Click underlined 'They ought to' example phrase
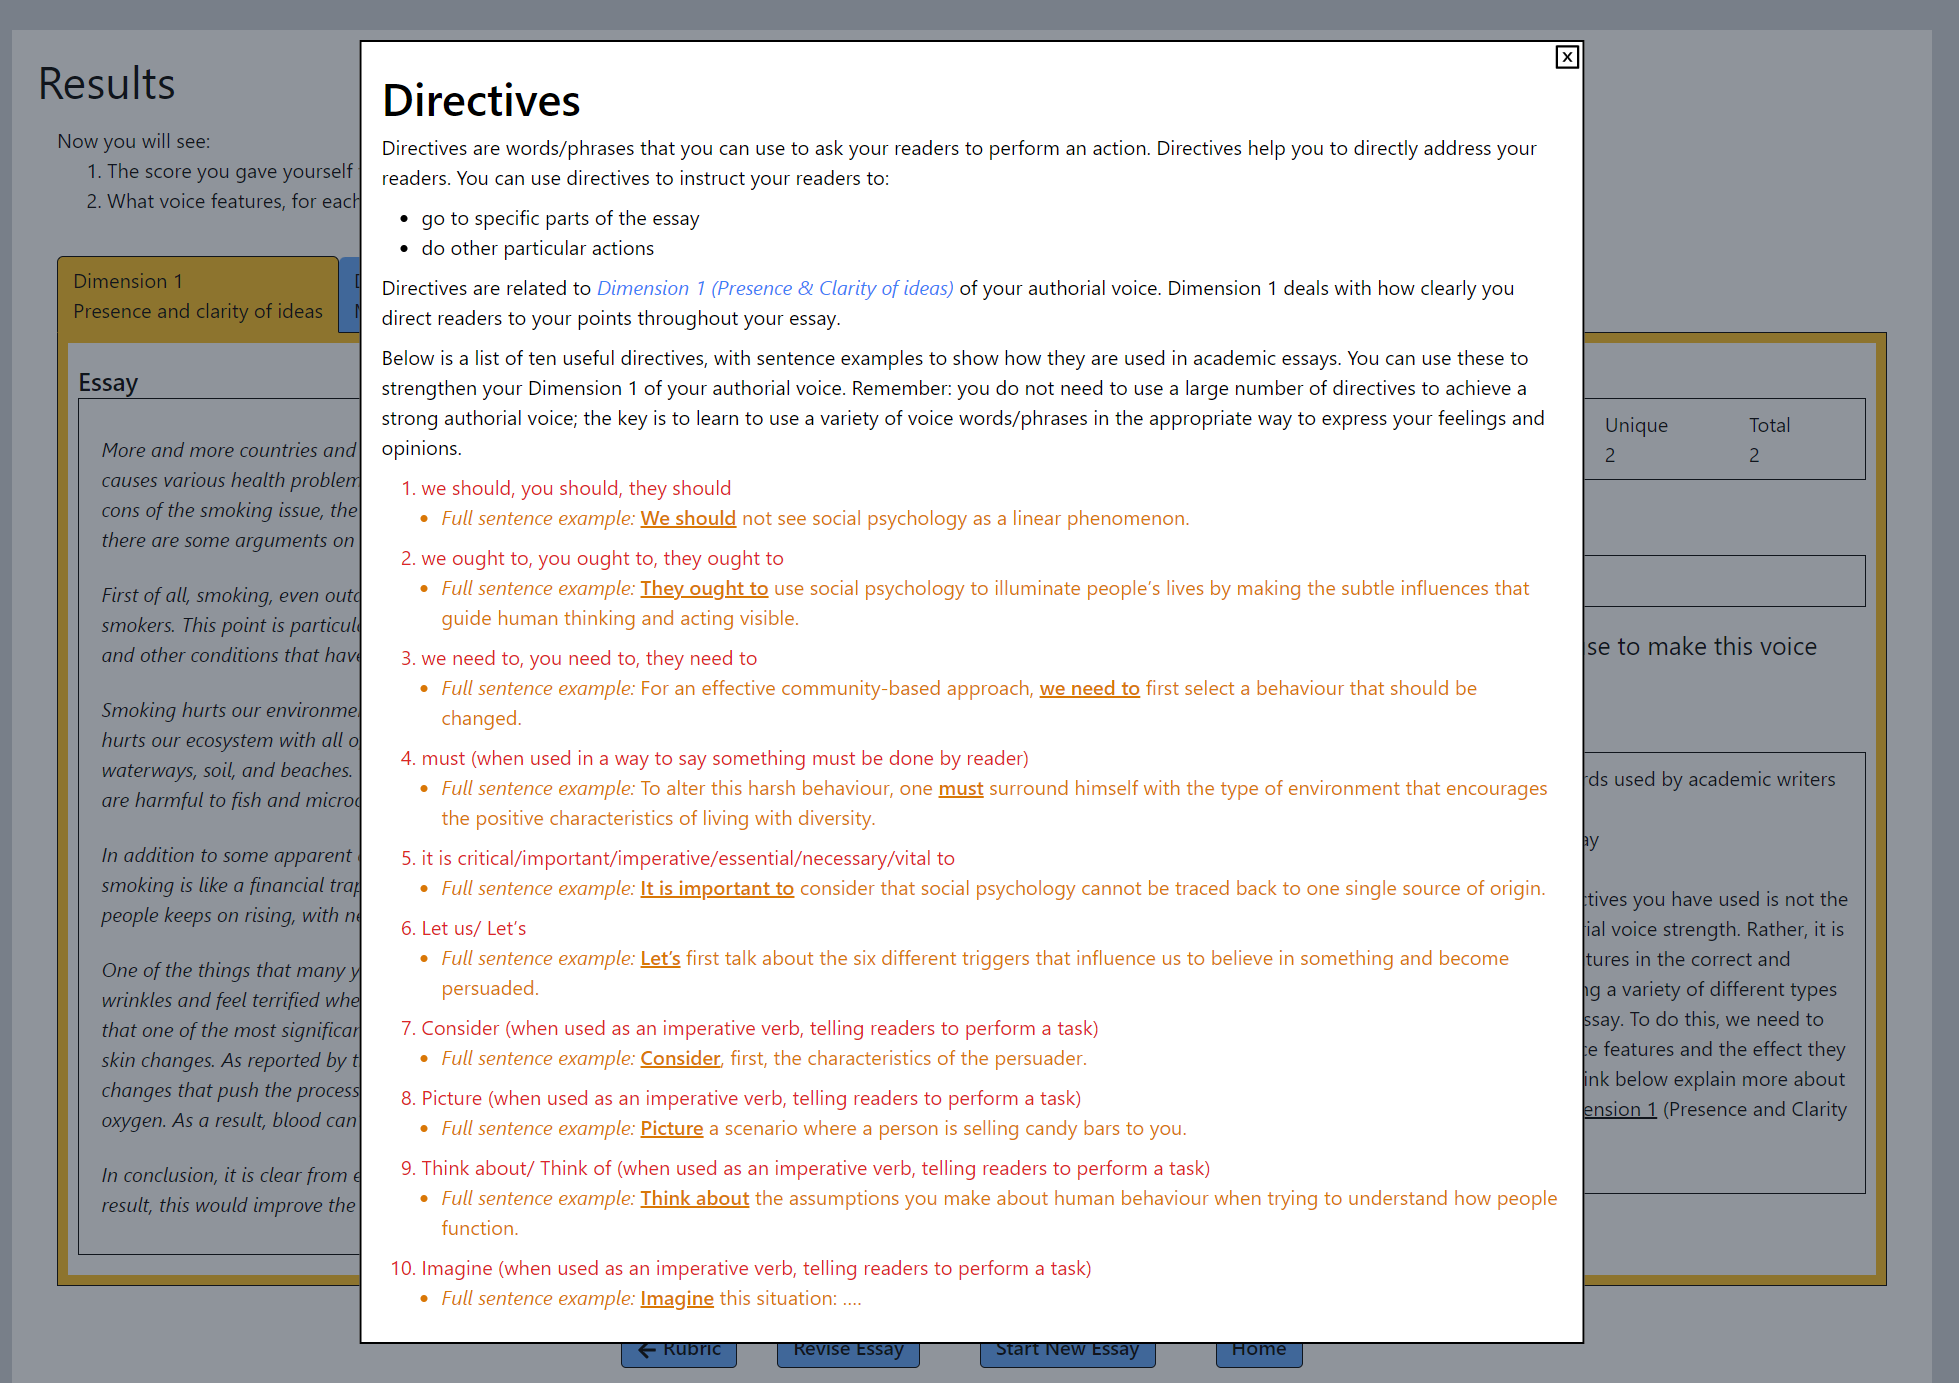The height and width of the screenshot is (1383, 1959). pyautogui.click(x=704, y=588)
